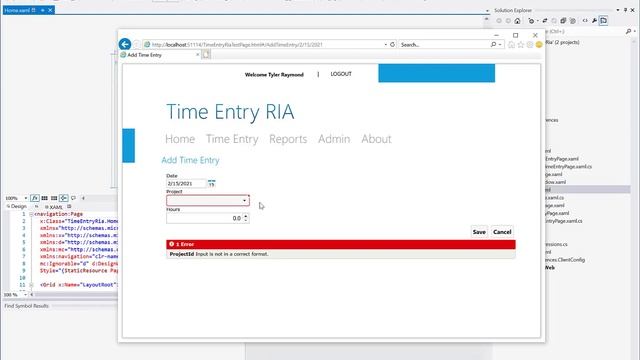The width and height of the screenshot is (640, 360).
Task: Click Solution Explorer pending changes filter
Action: point(531,21)
